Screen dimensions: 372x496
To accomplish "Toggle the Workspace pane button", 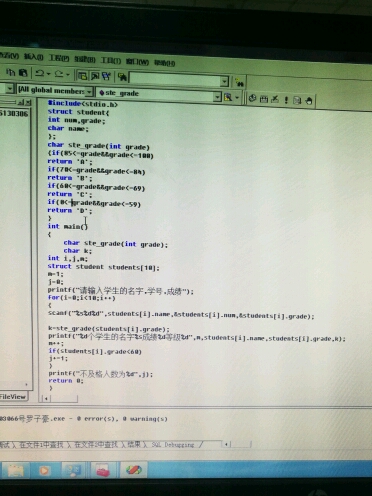I will (82, 75).
